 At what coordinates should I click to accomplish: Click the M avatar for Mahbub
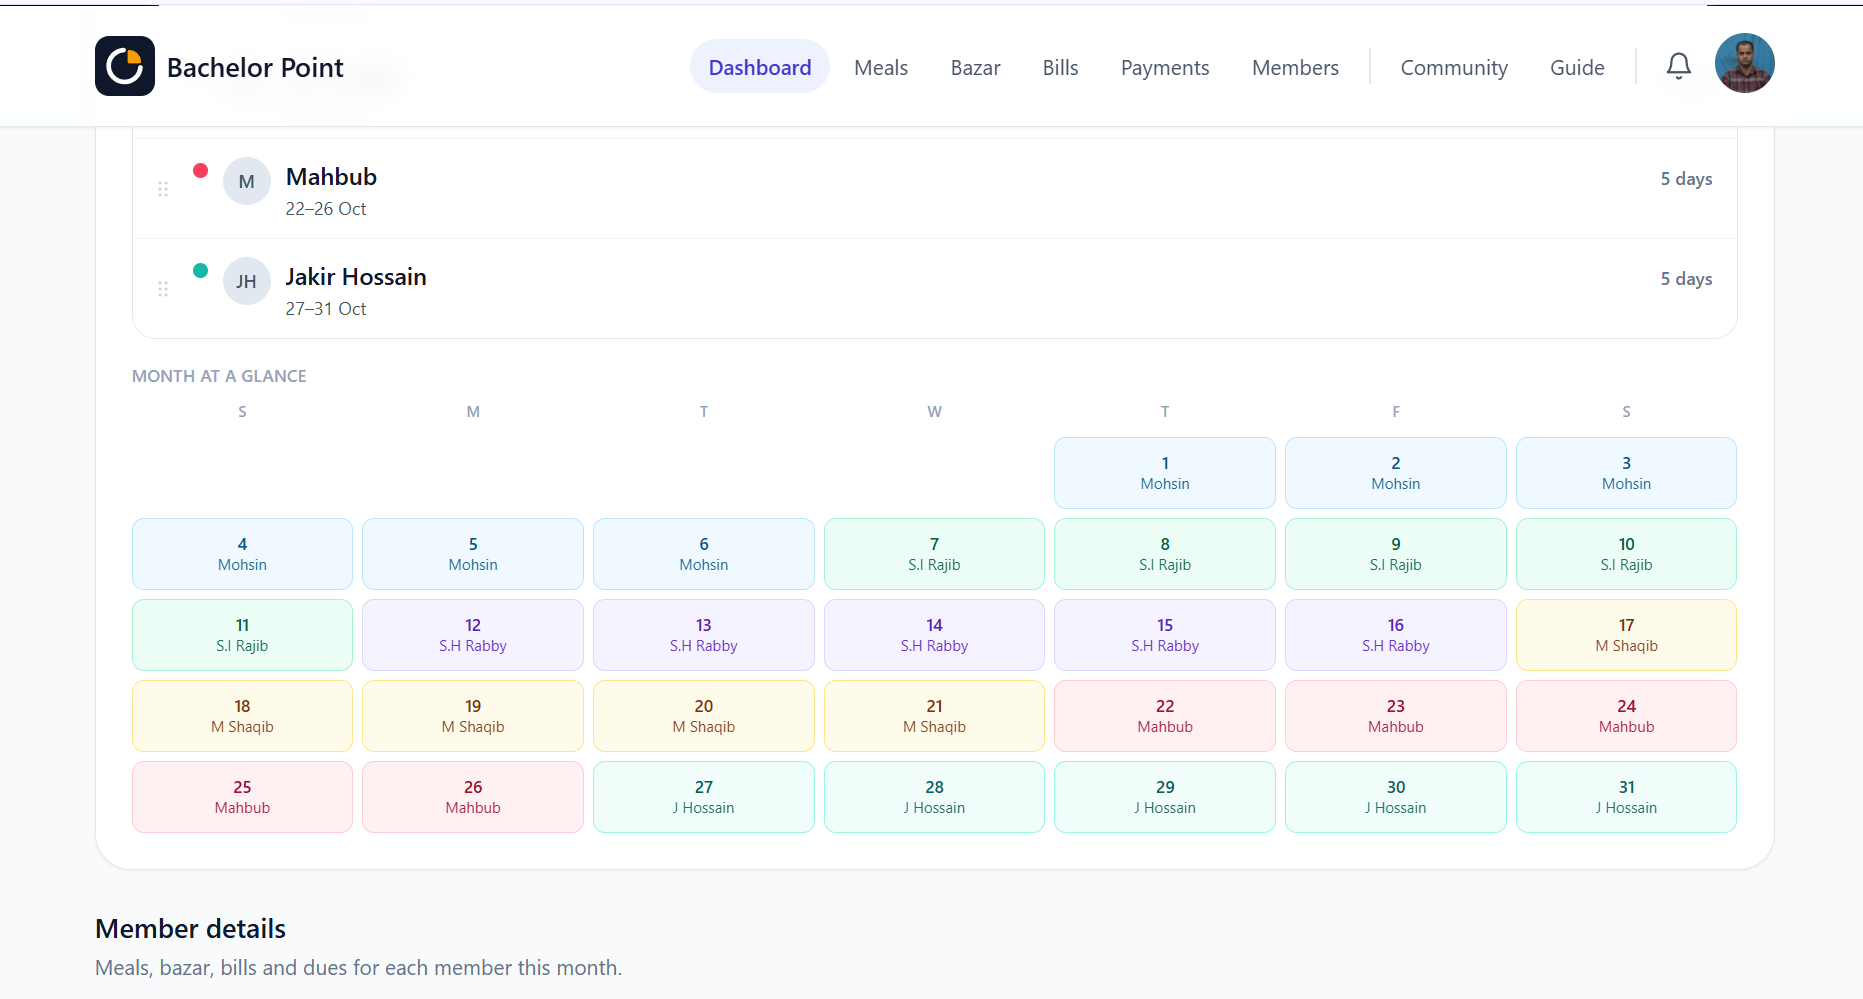pyautogui.click(x=247, y=181)
